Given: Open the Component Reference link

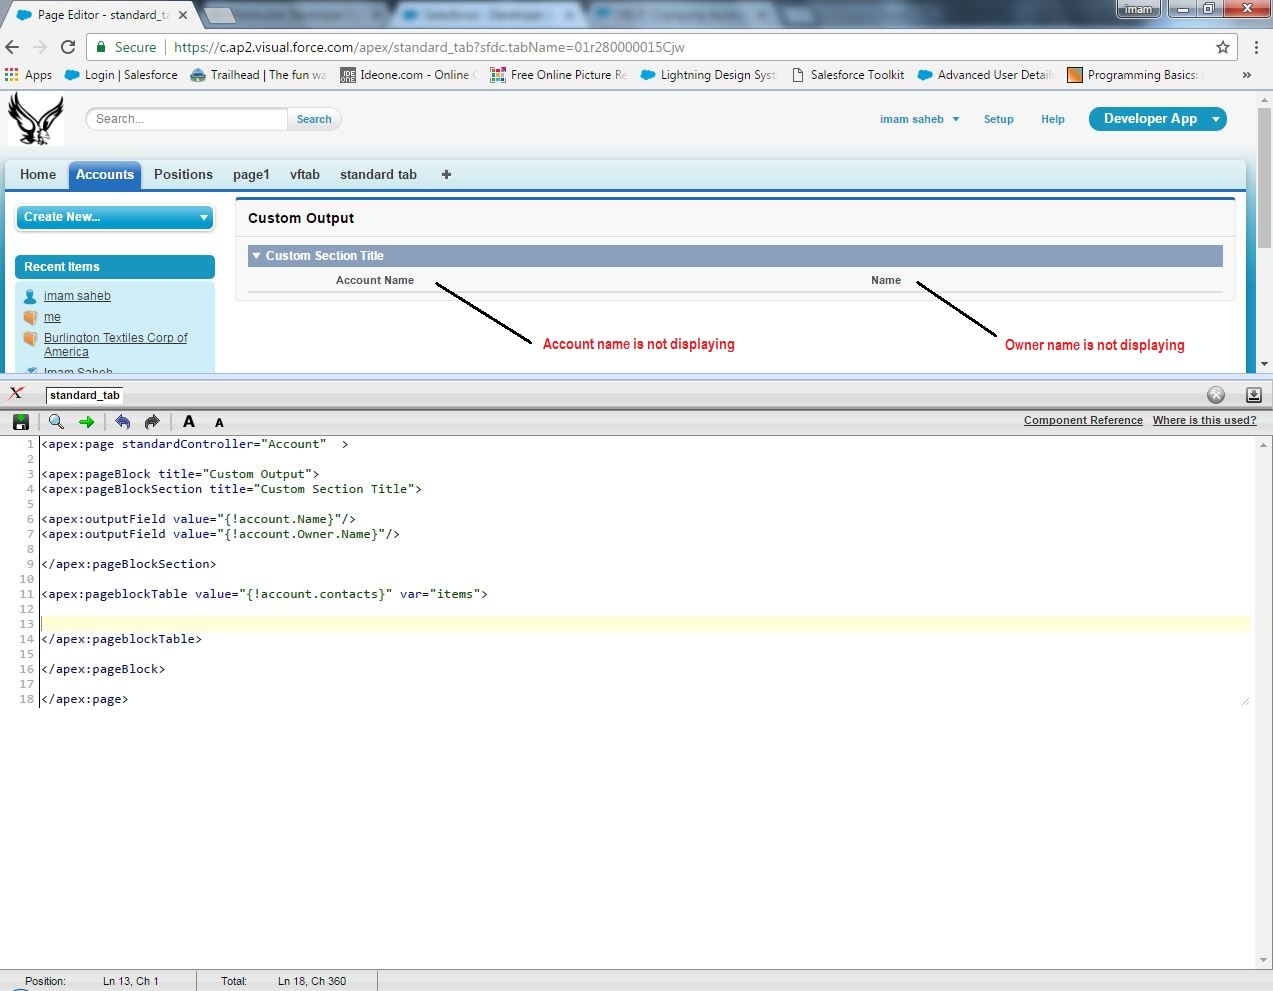Looking at the screenshot, I should click(1082, 420).
